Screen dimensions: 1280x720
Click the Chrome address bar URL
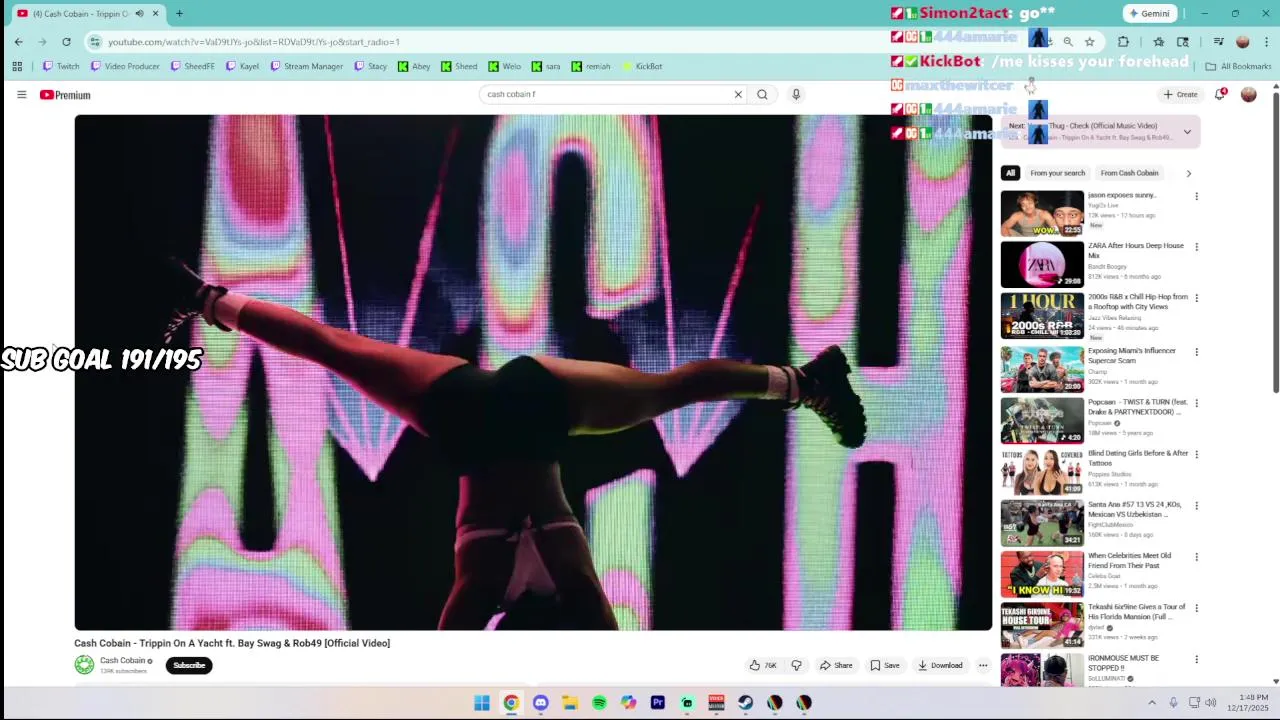point(253,42)
